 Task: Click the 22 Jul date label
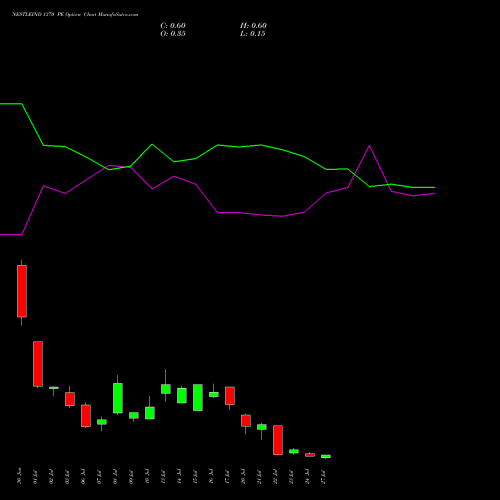pos(275,477)
